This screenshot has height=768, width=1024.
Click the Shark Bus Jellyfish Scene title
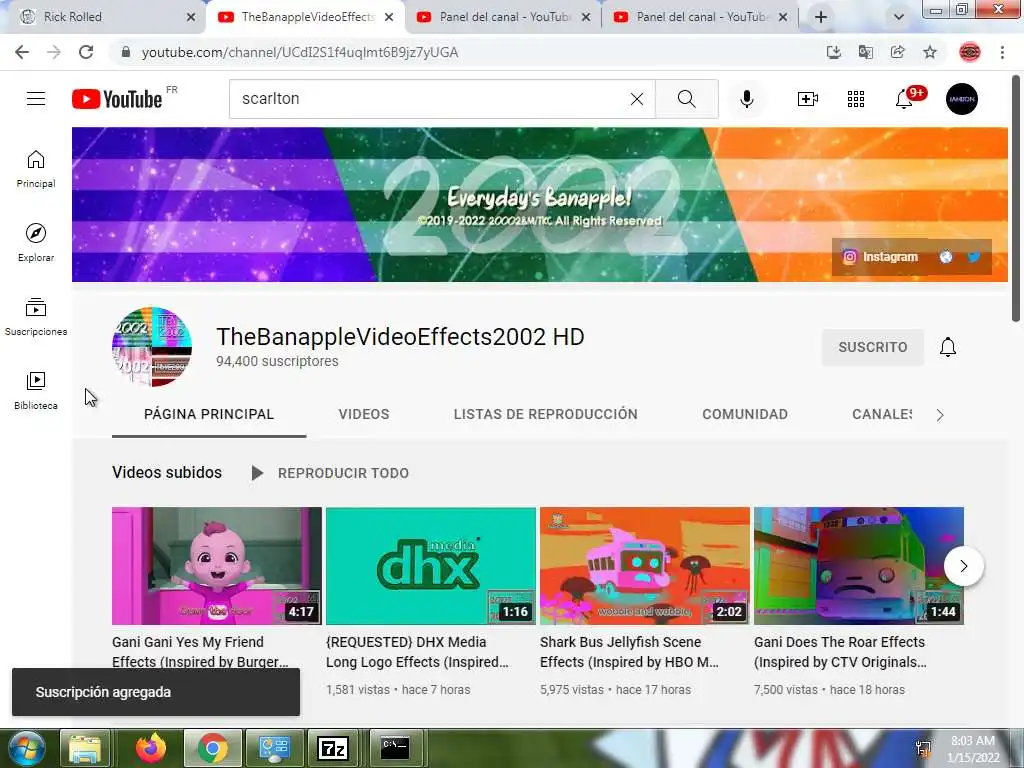click(x=630, y=652)
